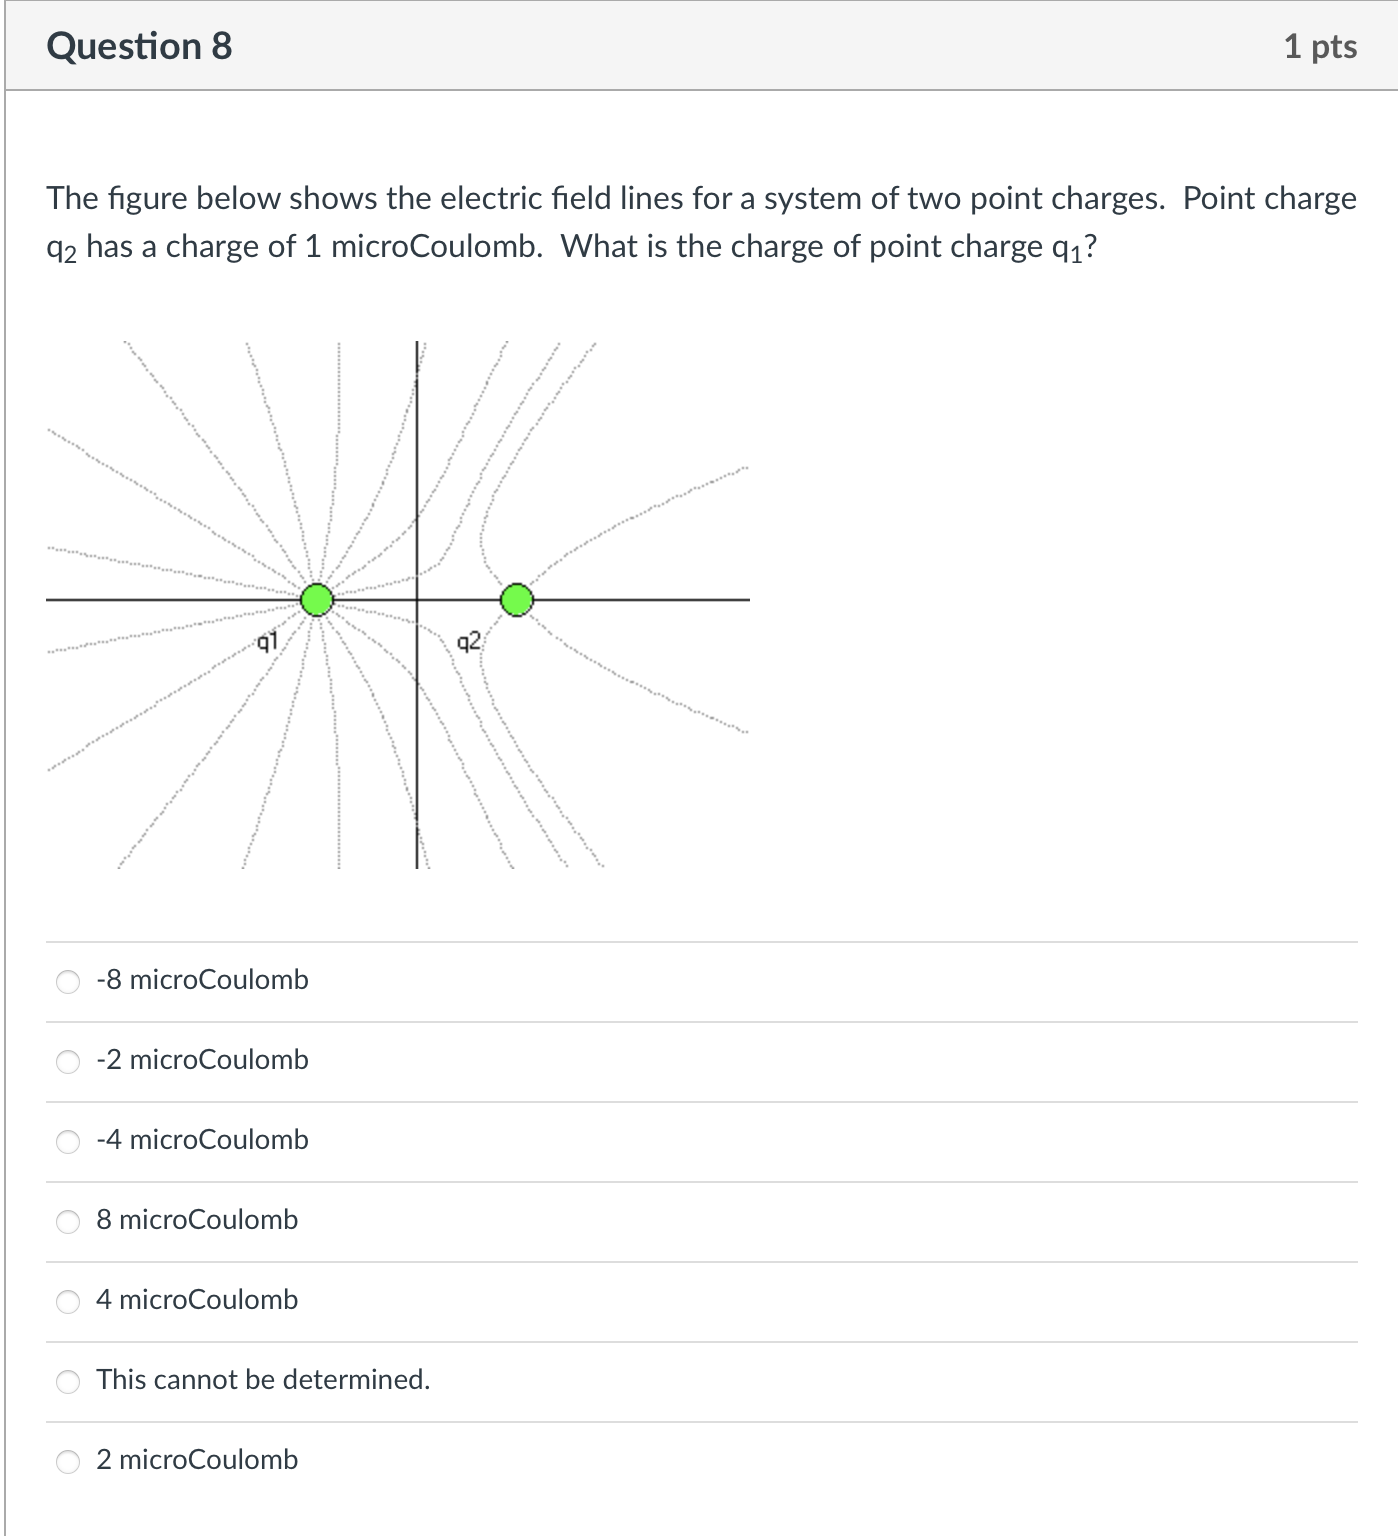Click the 2 microCoulomb answer text
The height and width of the screenshot is (1536, 1398).
pos(196,1461)
